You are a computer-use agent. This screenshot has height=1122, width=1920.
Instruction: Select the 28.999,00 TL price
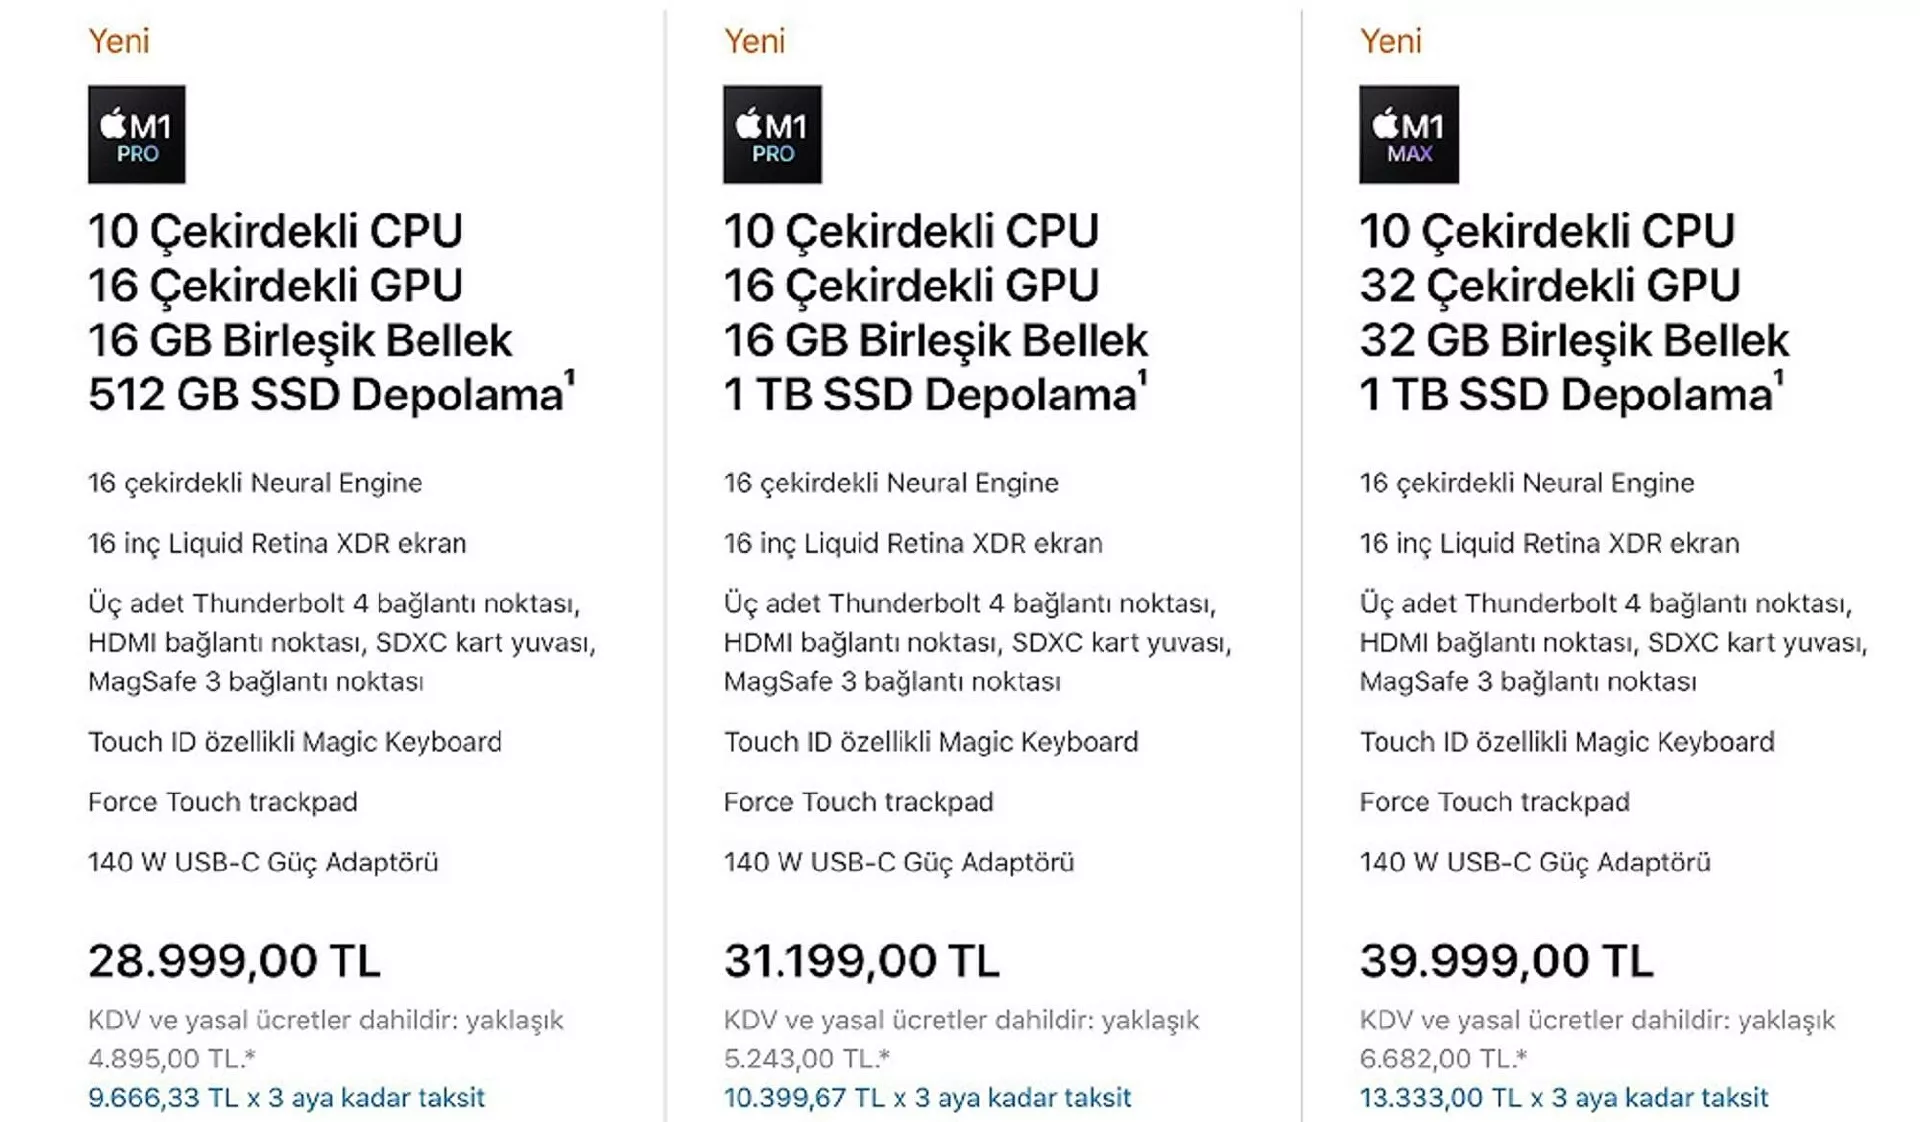(234, 960)
